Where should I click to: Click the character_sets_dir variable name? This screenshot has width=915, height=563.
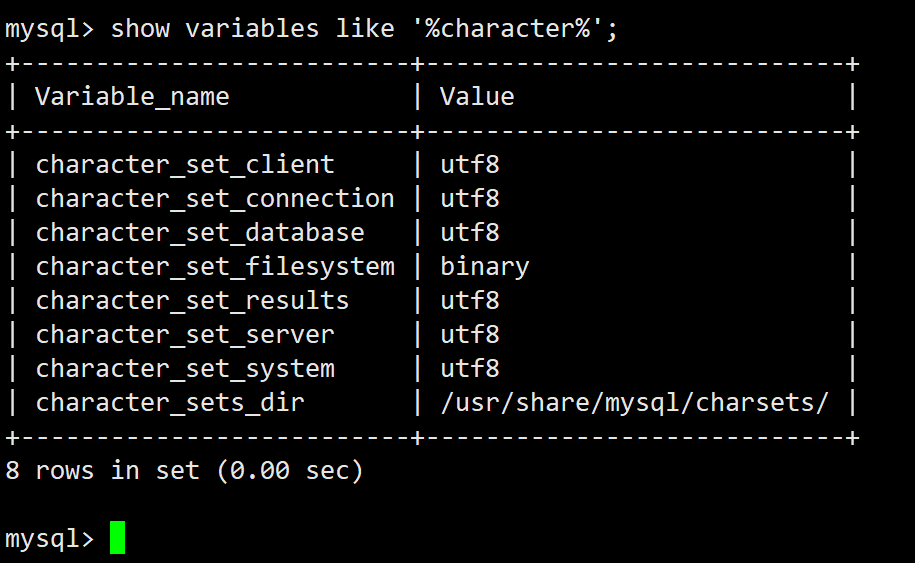tap(170, 403)
